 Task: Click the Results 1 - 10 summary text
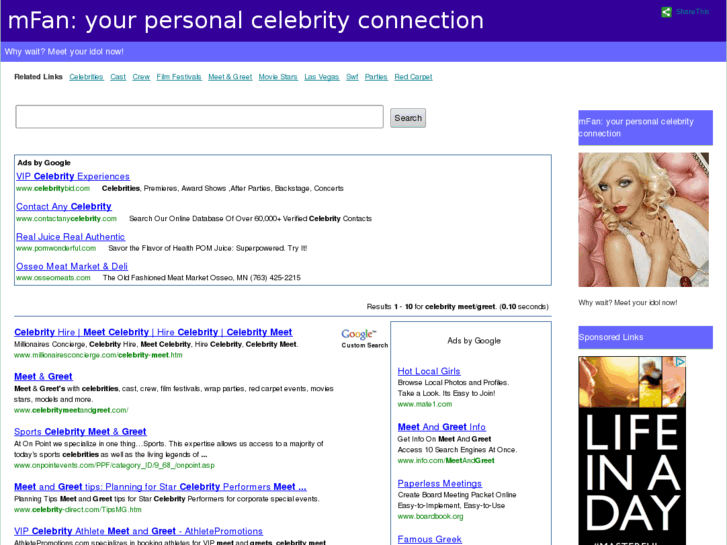457,307
